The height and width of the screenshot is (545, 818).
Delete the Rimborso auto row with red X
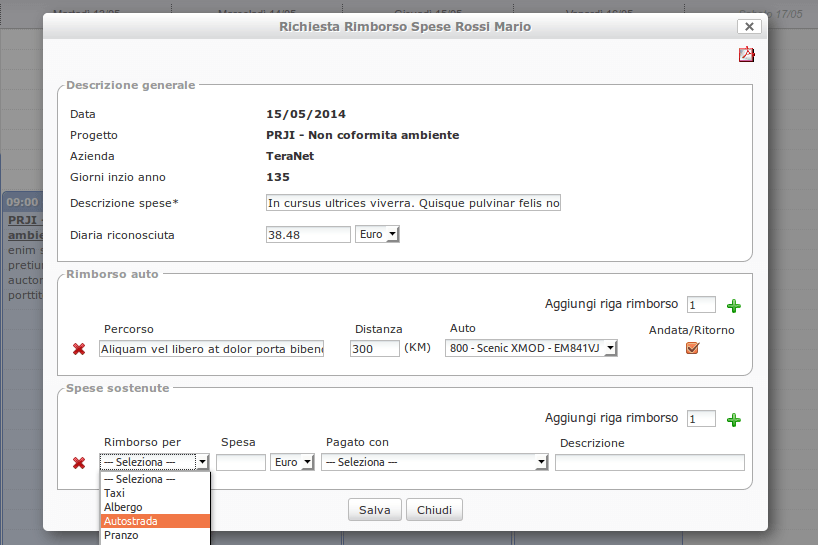79,349
